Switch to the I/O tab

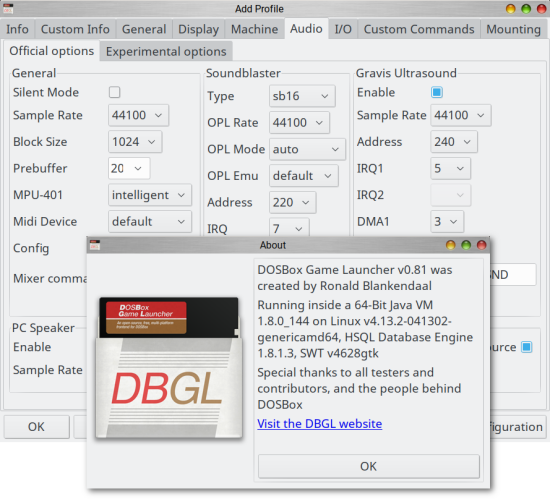[343, 29]
